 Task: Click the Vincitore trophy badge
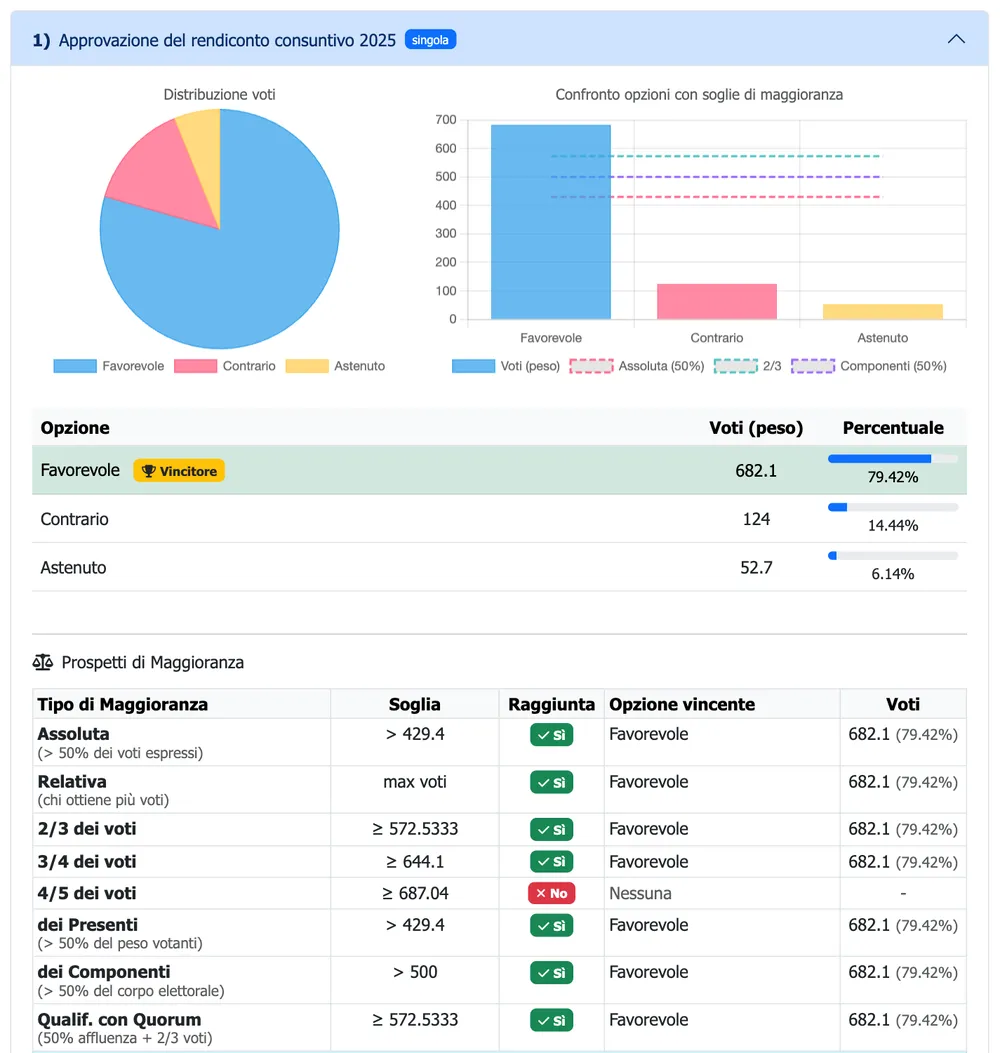click(179, 471)
